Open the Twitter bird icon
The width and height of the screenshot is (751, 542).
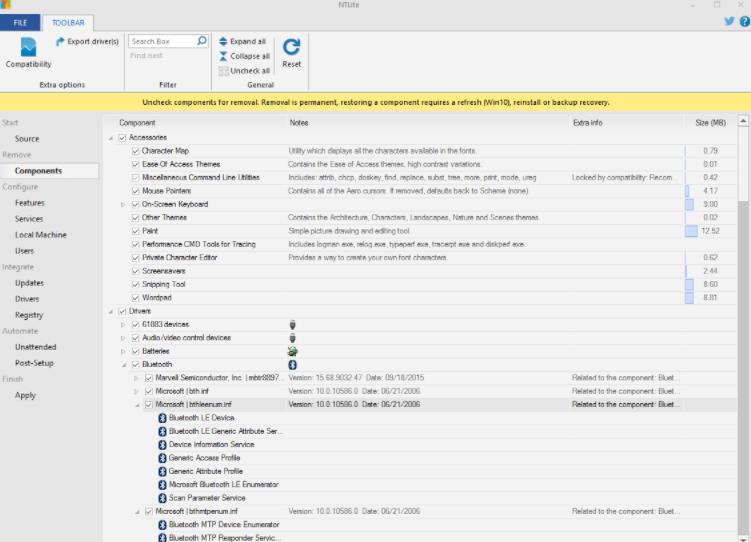pos(729,21)
